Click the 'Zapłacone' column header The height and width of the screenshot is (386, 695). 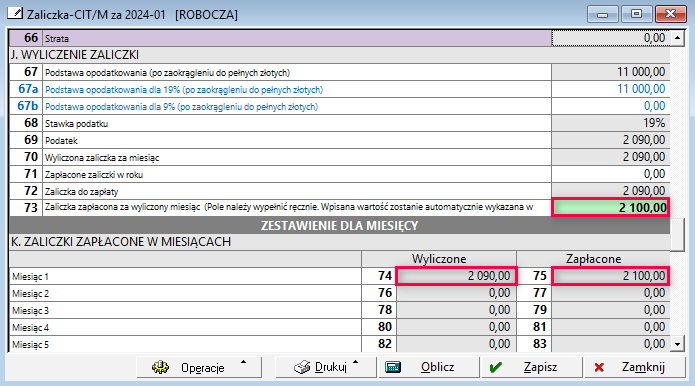coord(593,259)
